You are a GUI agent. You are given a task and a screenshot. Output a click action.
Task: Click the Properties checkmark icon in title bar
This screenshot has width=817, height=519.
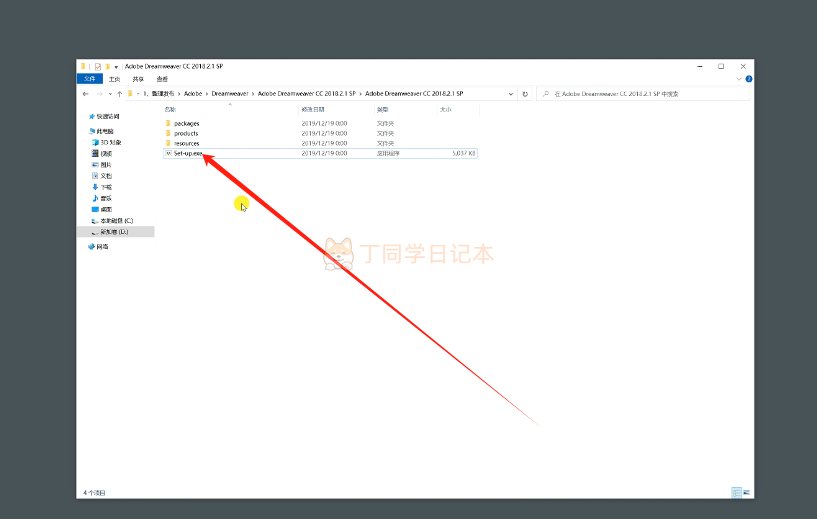[97, 67]
